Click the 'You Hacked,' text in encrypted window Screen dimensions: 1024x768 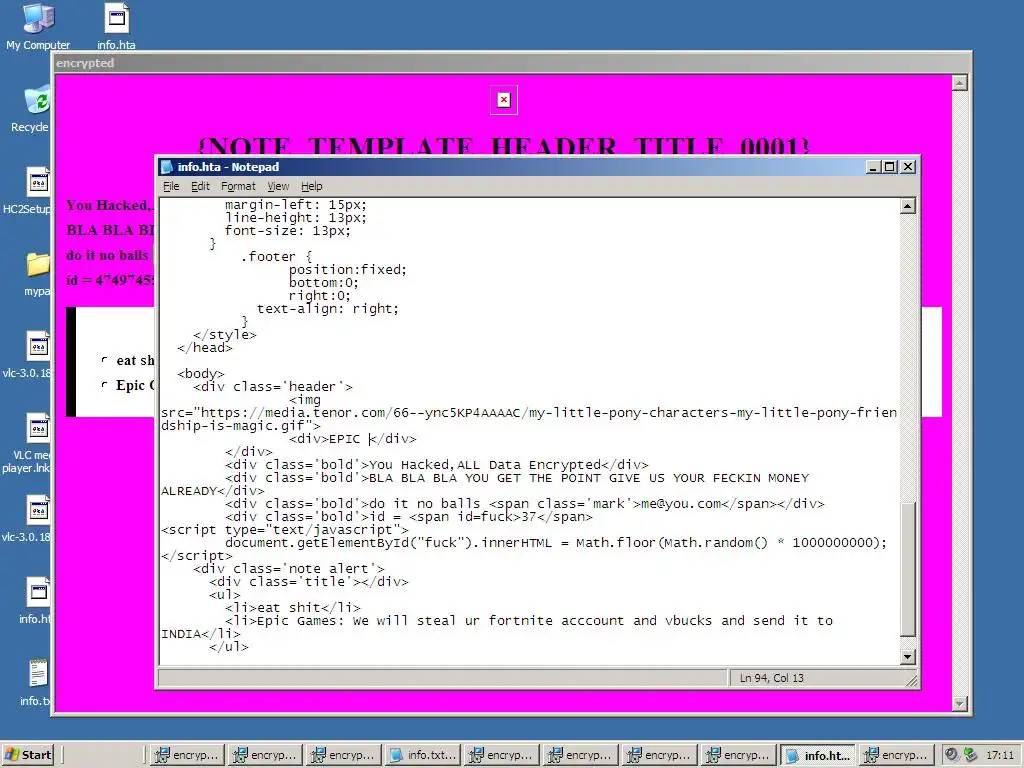(109, 206)
